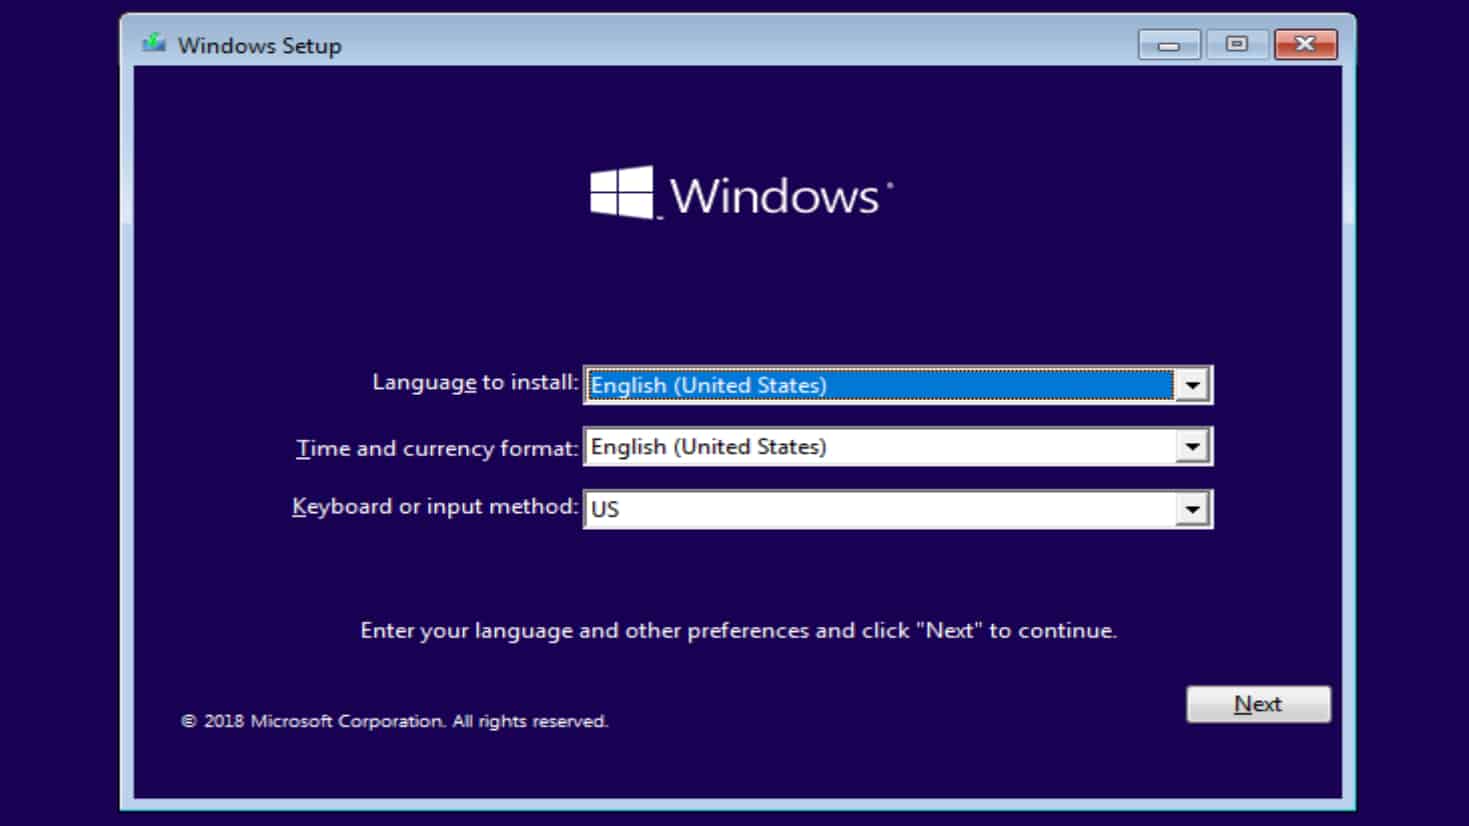Image resolution: width=1469 pixels, height=826 pixels.
Task: Continue with the Next button
Action: tap(1258, 704)
